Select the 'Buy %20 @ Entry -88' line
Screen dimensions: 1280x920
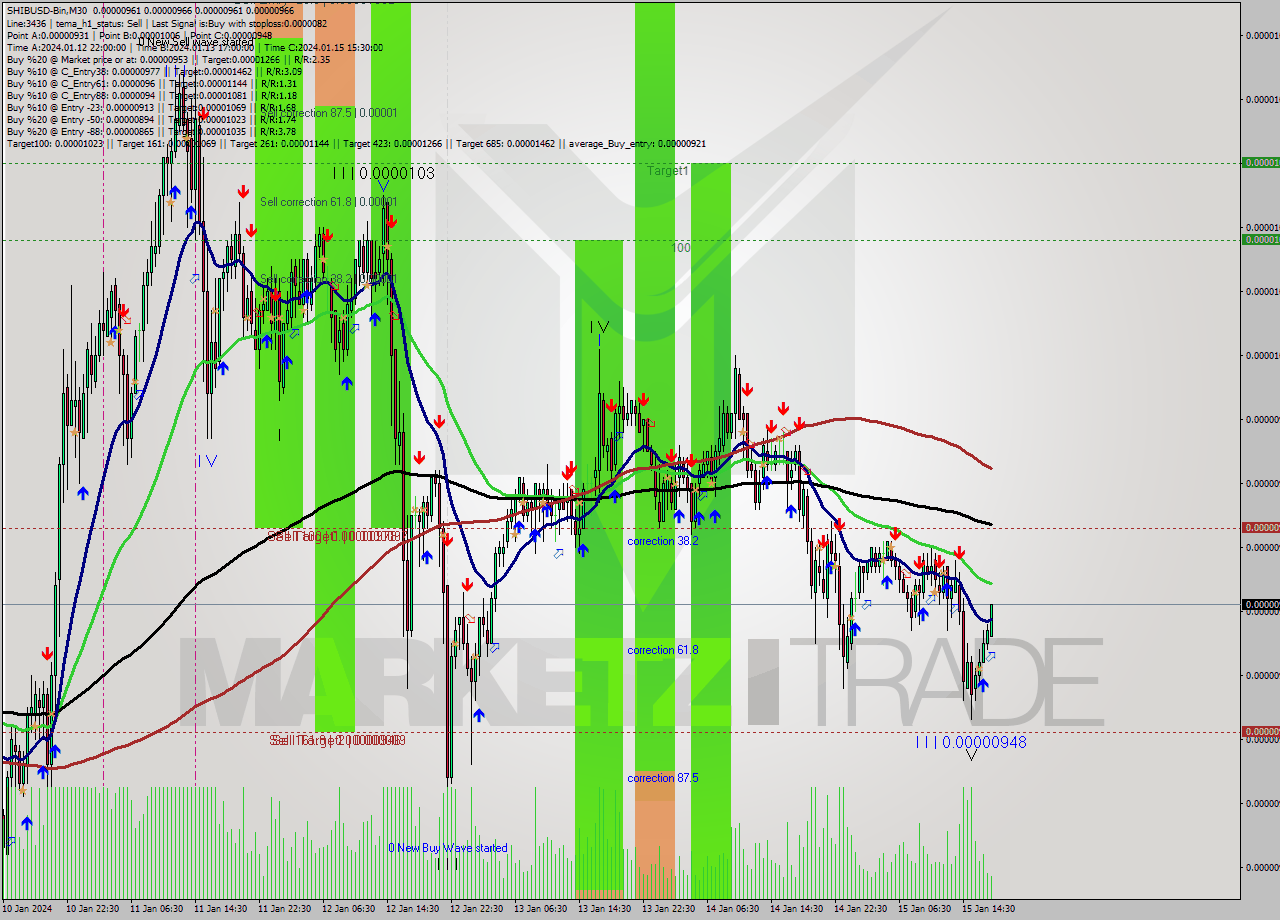tap(151, 131)
